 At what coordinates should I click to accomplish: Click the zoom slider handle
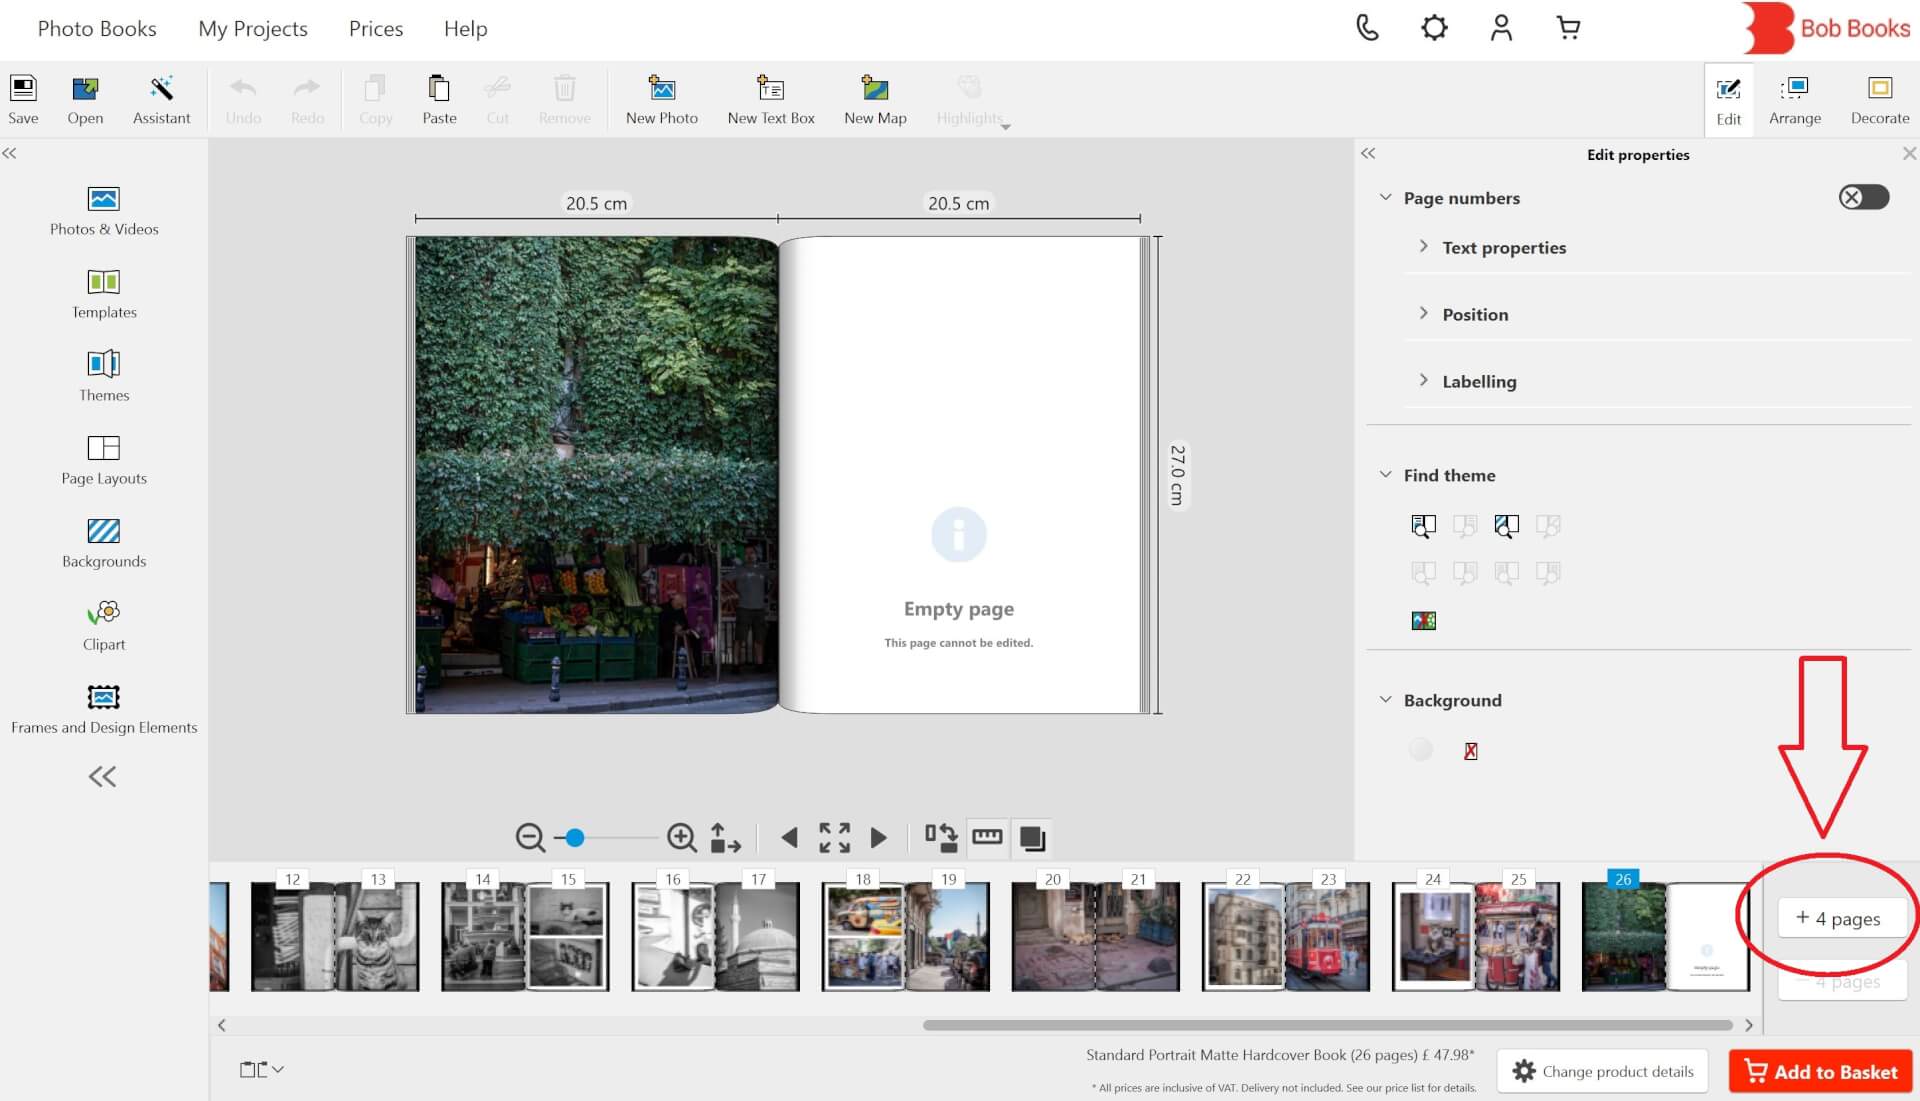[575, 837]
